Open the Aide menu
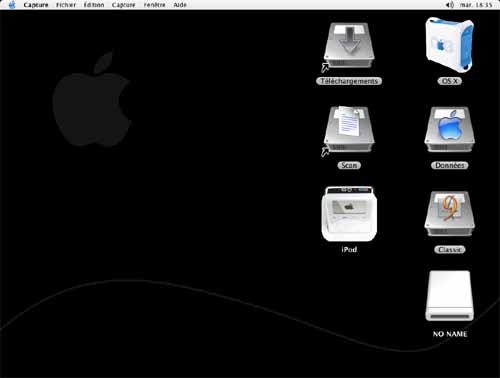 pos(180,5)
